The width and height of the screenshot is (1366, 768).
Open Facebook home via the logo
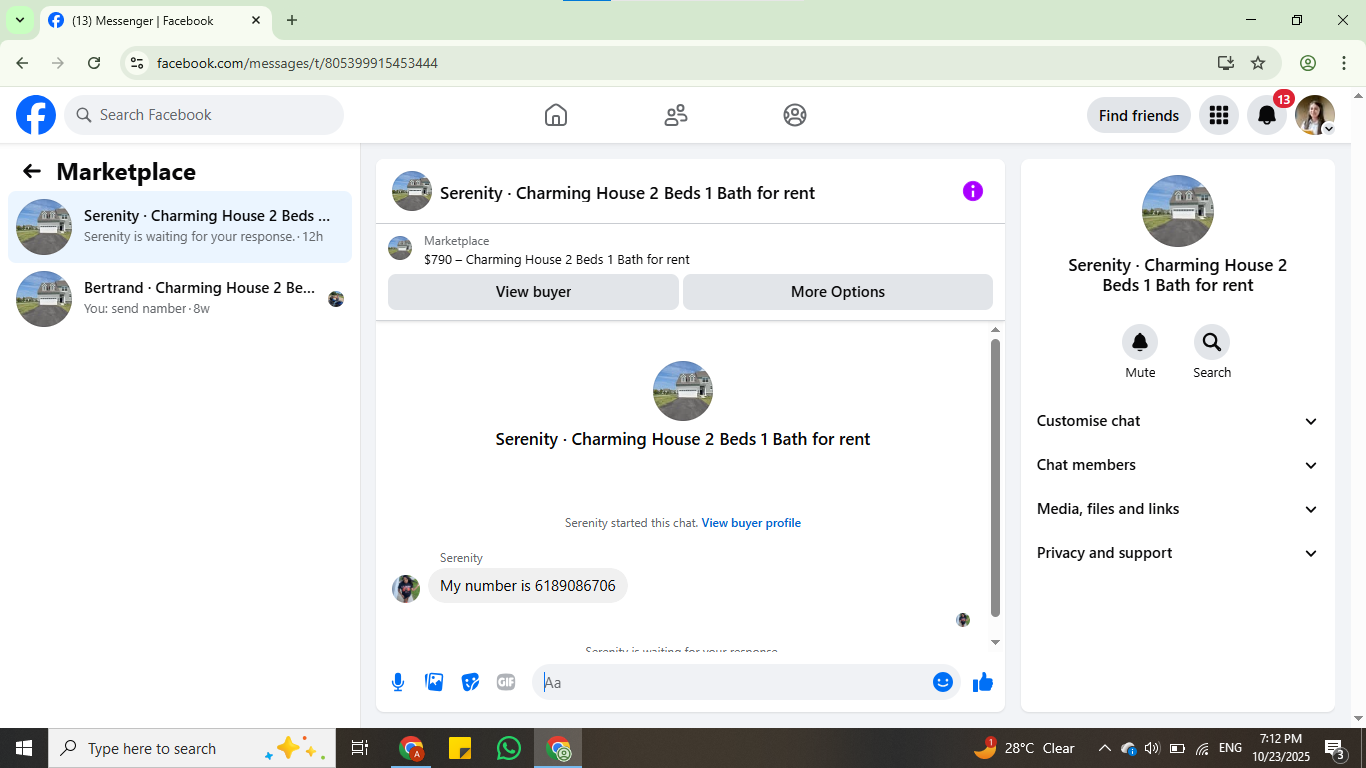point(36,115)
